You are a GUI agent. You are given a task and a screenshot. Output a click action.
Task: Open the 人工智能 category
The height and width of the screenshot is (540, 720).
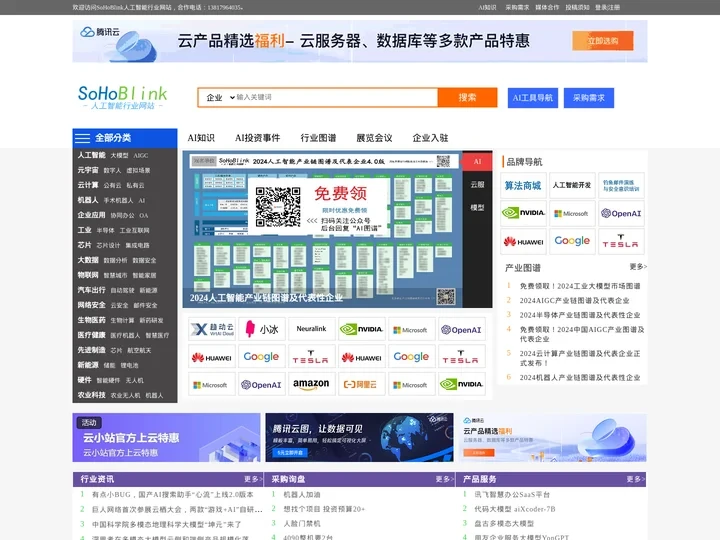point(91,155)
